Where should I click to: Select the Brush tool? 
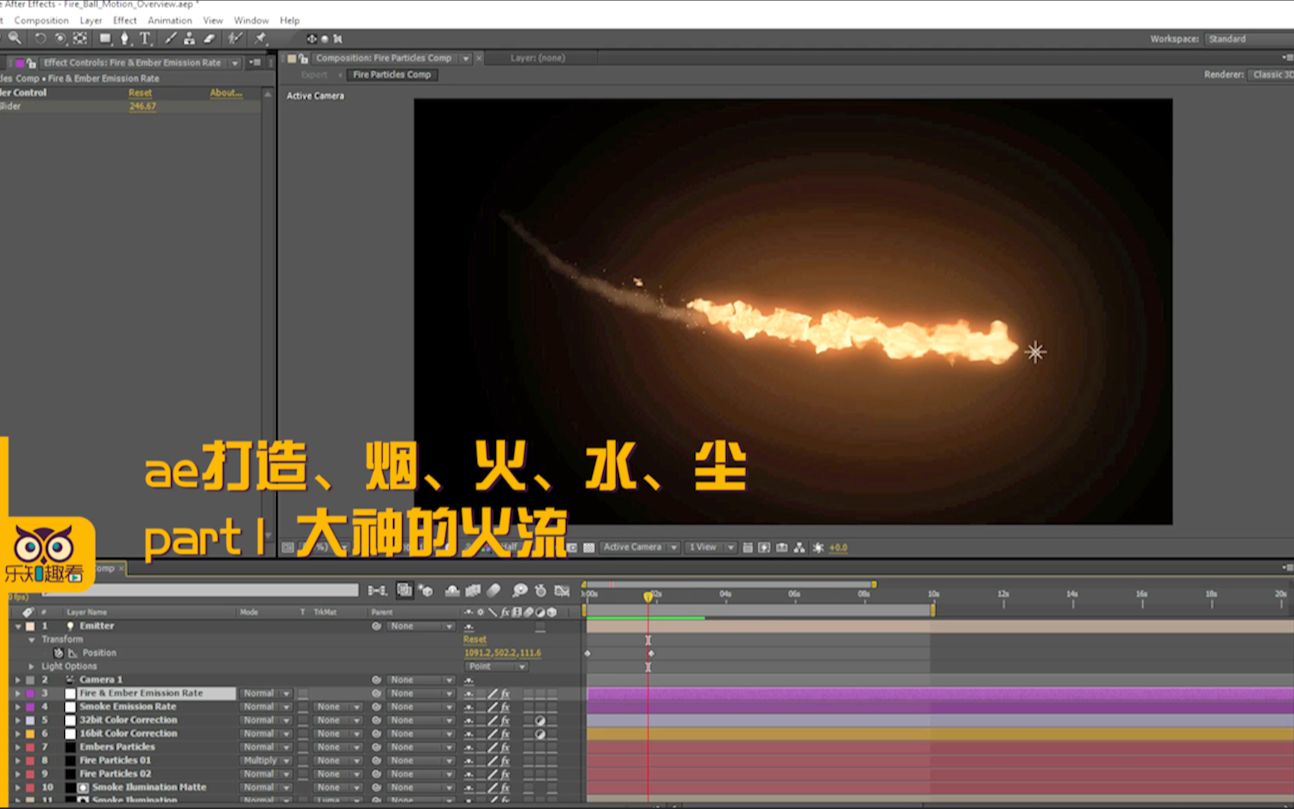click(x=170, y=39)
